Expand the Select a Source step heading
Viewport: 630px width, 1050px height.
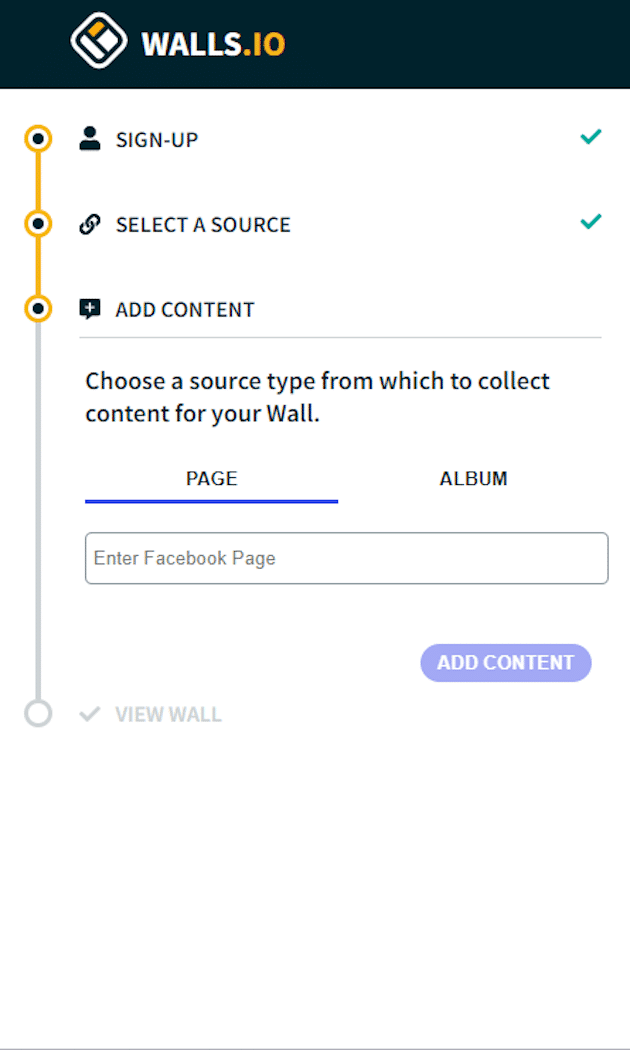click(x=203, y=225)
